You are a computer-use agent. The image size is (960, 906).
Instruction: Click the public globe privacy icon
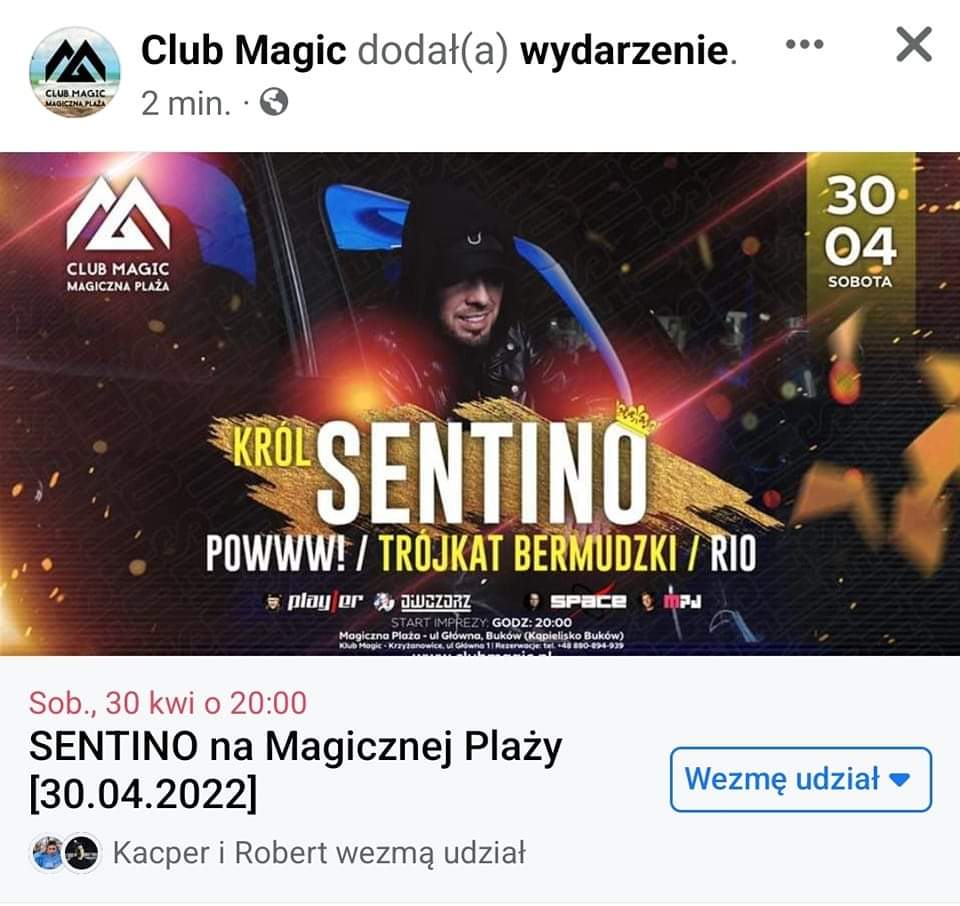click(x=274, y=102)
